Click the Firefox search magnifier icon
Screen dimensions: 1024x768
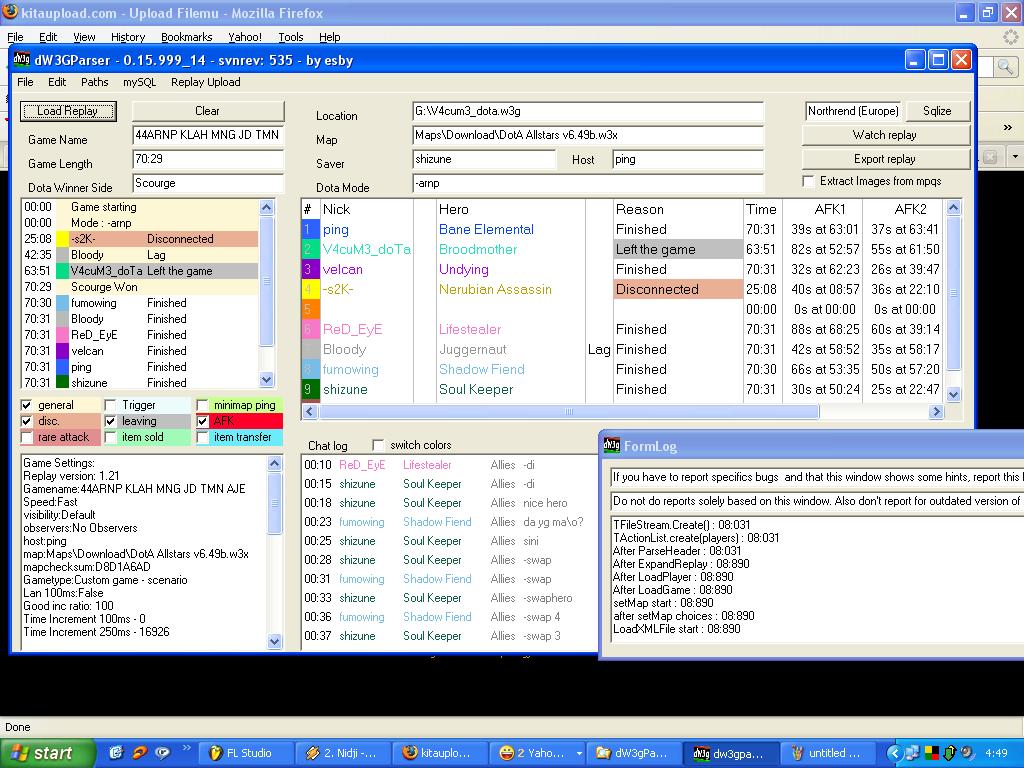[1005, 67]
